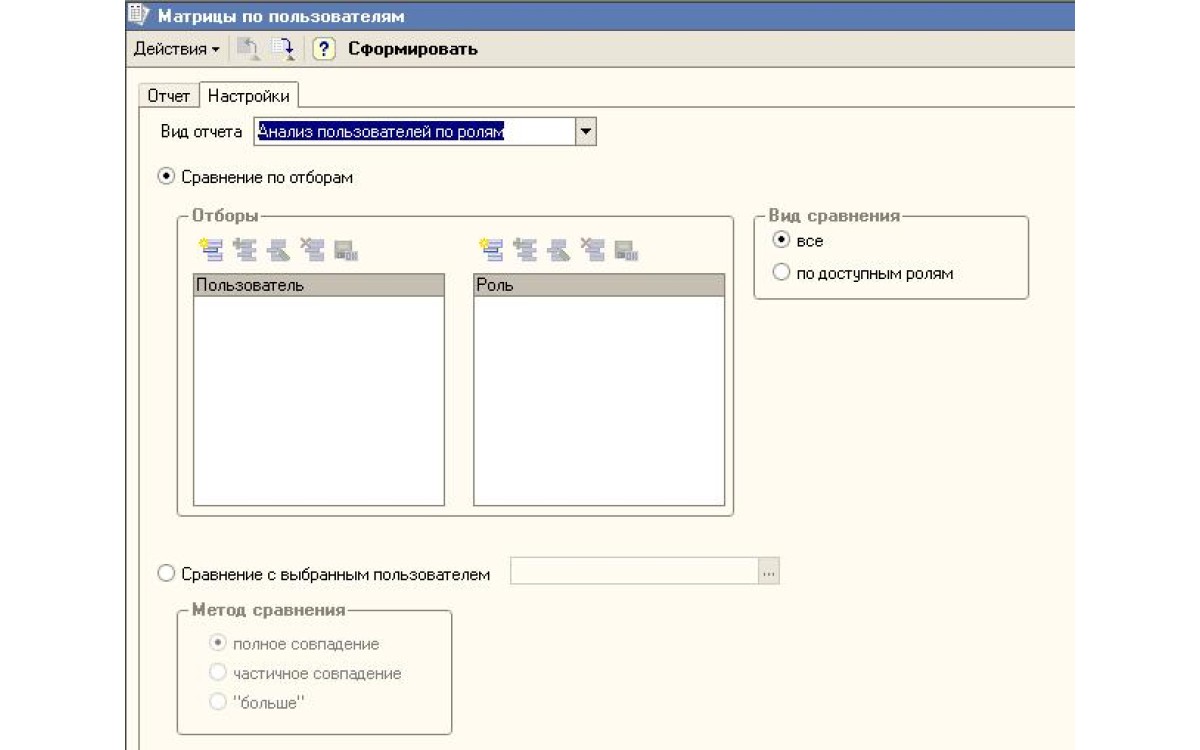Click the Save settings icon in the toolbar

pos(284,49)
